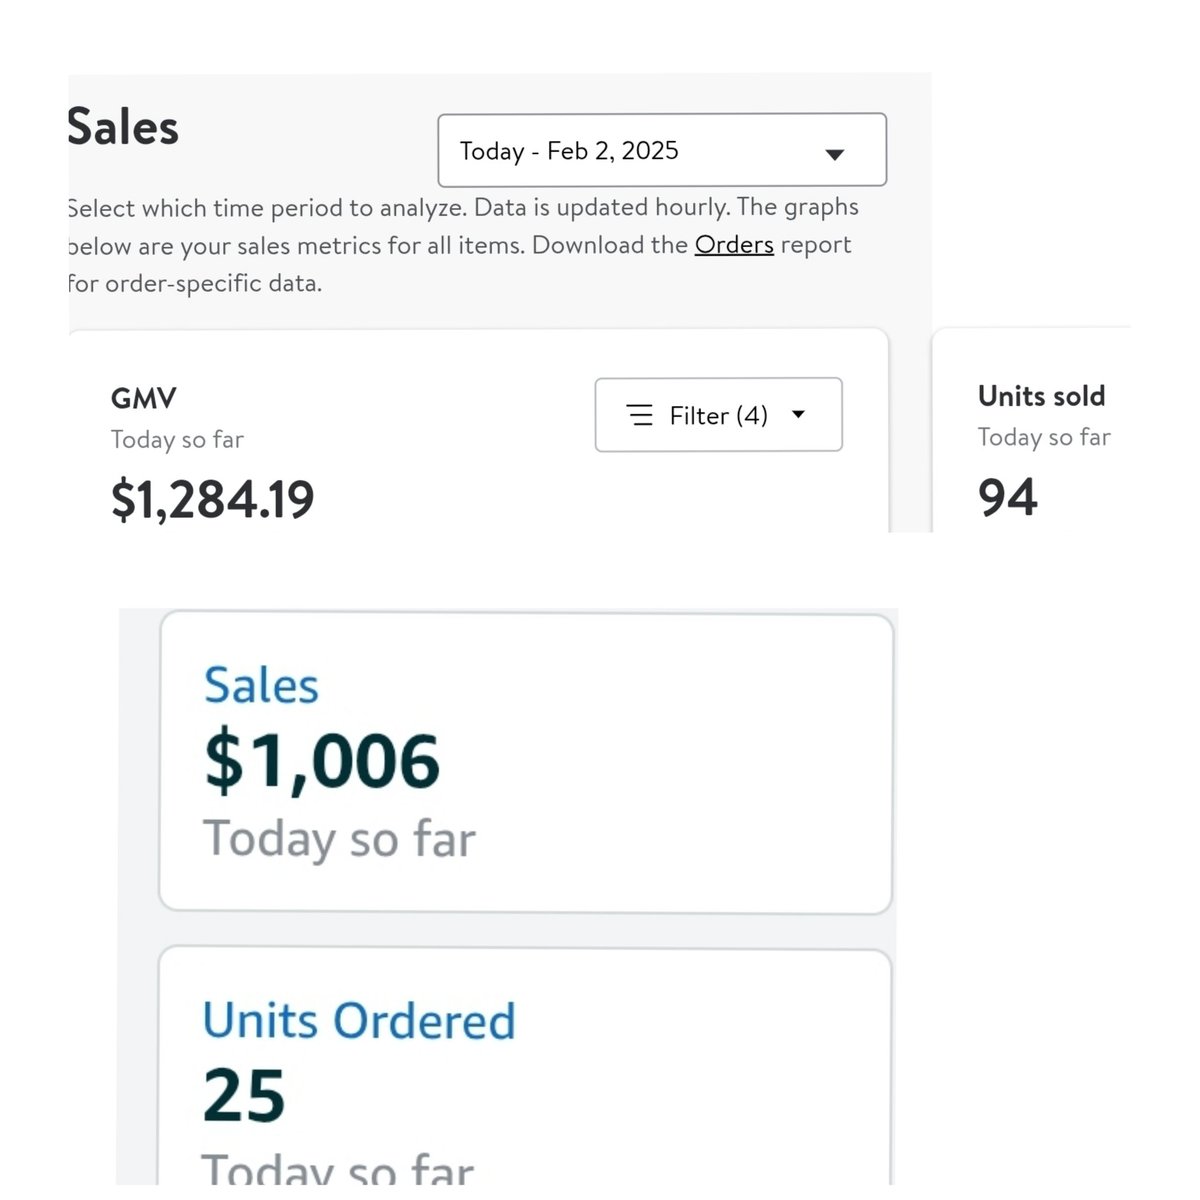Click the Units sold heading
1200x1200 pixels.
tap(1041, 396)
